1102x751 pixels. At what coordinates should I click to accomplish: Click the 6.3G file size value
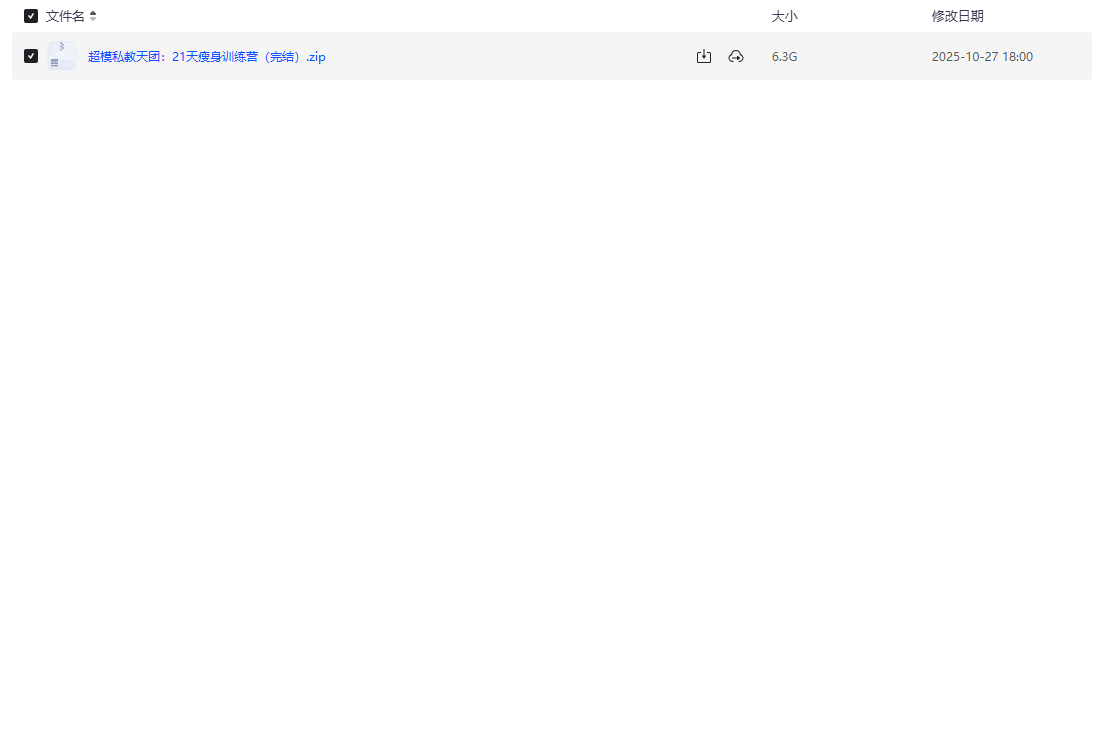[x=784, y=57]
